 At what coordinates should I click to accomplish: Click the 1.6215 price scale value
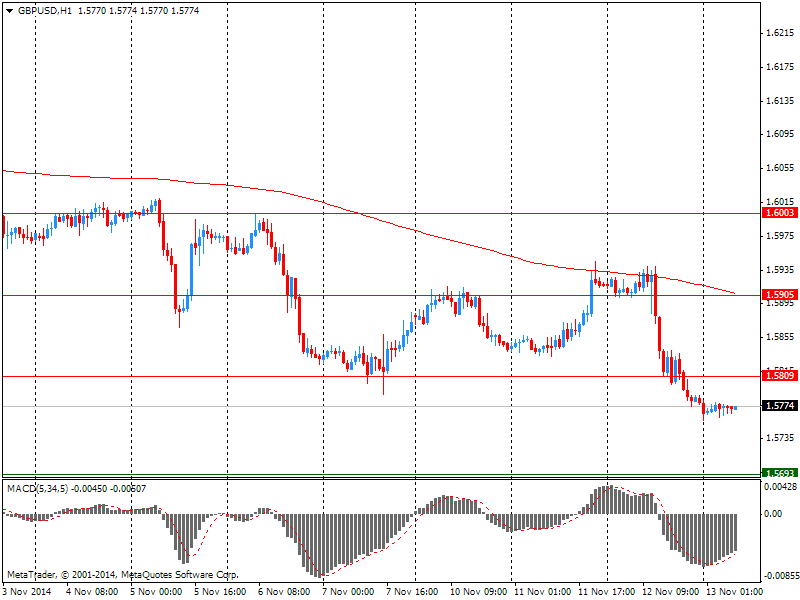tap(781, 33)
